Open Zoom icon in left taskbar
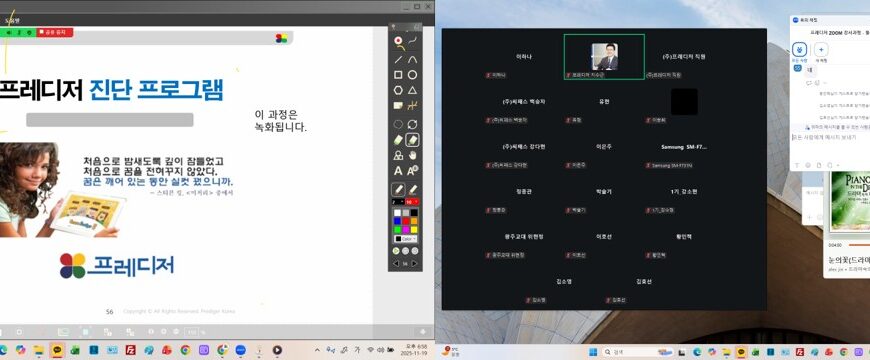The height and width of the screenshot is (360, 870). pyautogui.click(x=240, y=350)
